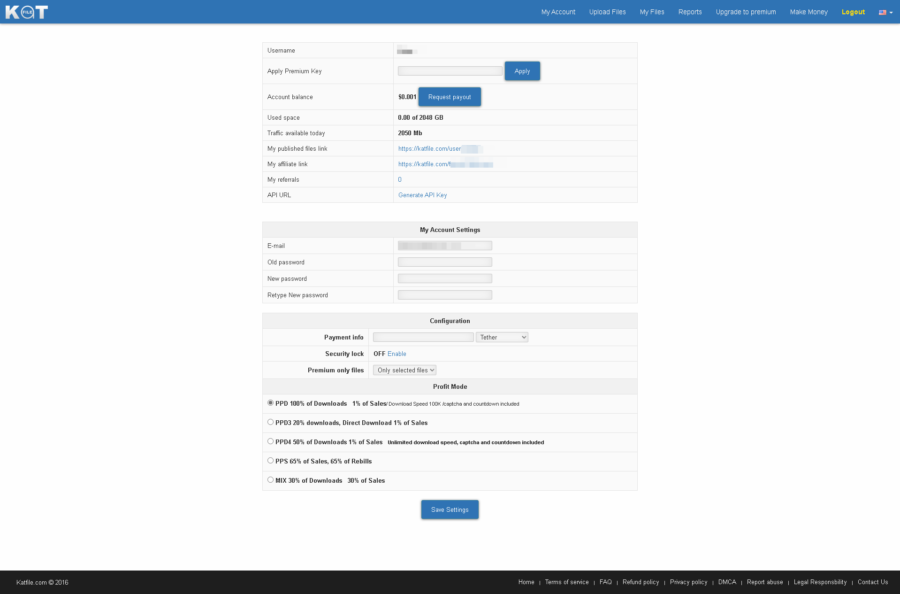Open the Tether payment currency dropdown

coord(502,337)
